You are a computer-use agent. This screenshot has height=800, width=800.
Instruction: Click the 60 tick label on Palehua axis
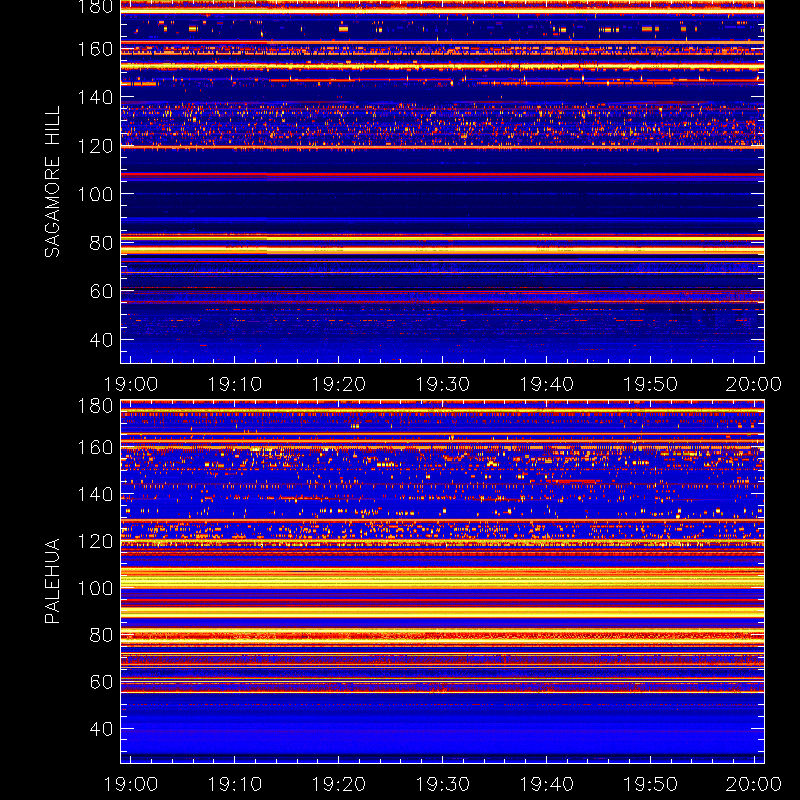coord(101,682)
